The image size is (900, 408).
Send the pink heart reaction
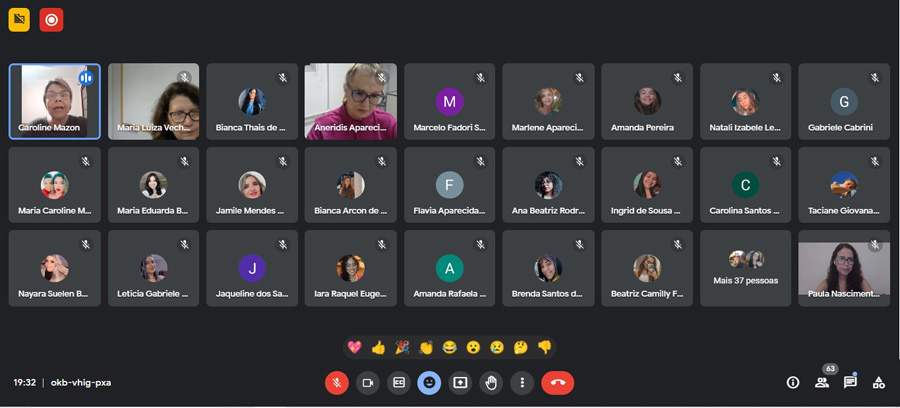pyautogui.click(x=354, y=347)
